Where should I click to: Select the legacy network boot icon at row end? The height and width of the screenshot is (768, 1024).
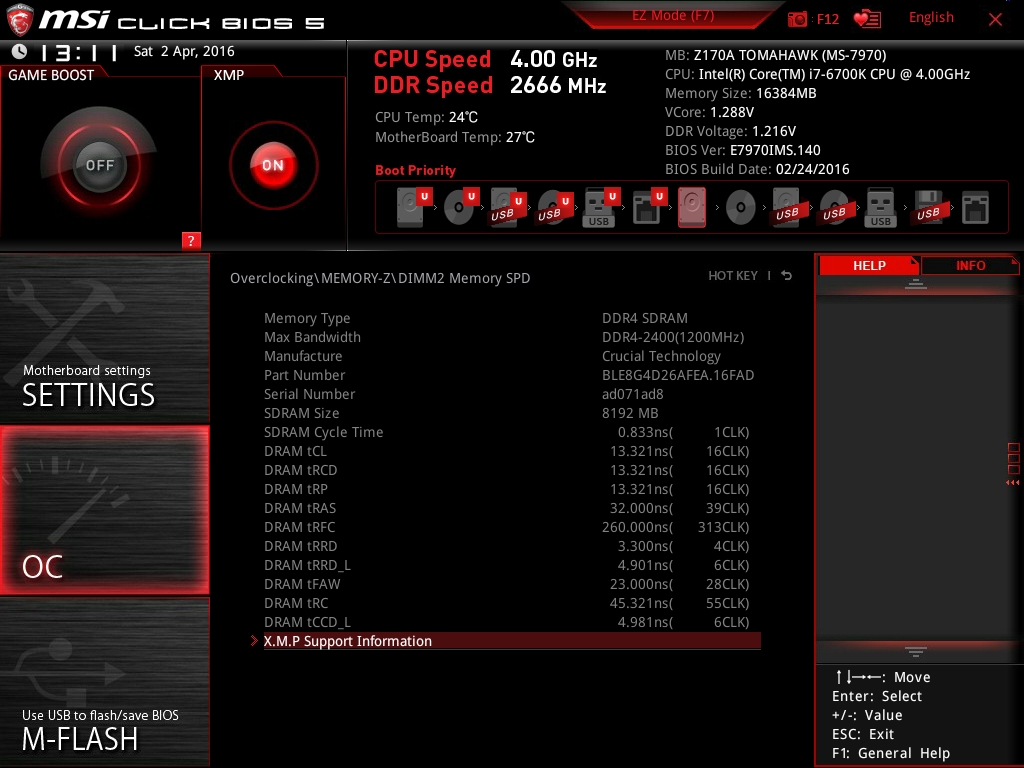tap(976, 208)
